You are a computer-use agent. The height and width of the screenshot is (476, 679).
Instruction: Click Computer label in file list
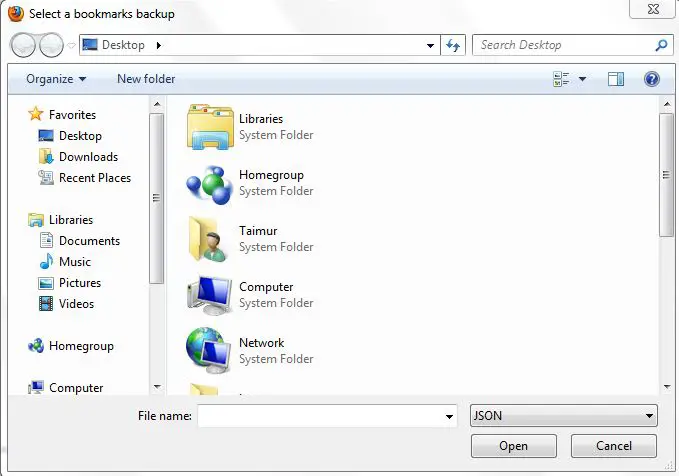coord(266,287)
